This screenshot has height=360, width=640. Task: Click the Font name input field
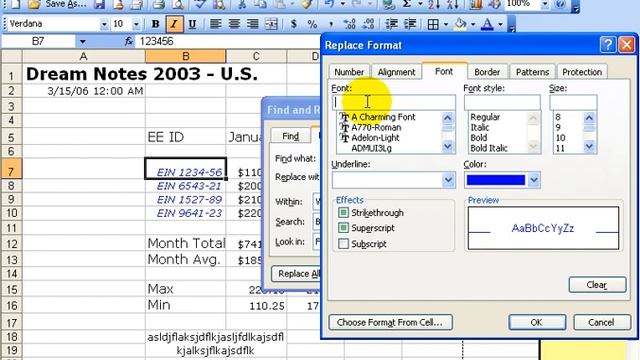tap(393, 102)
